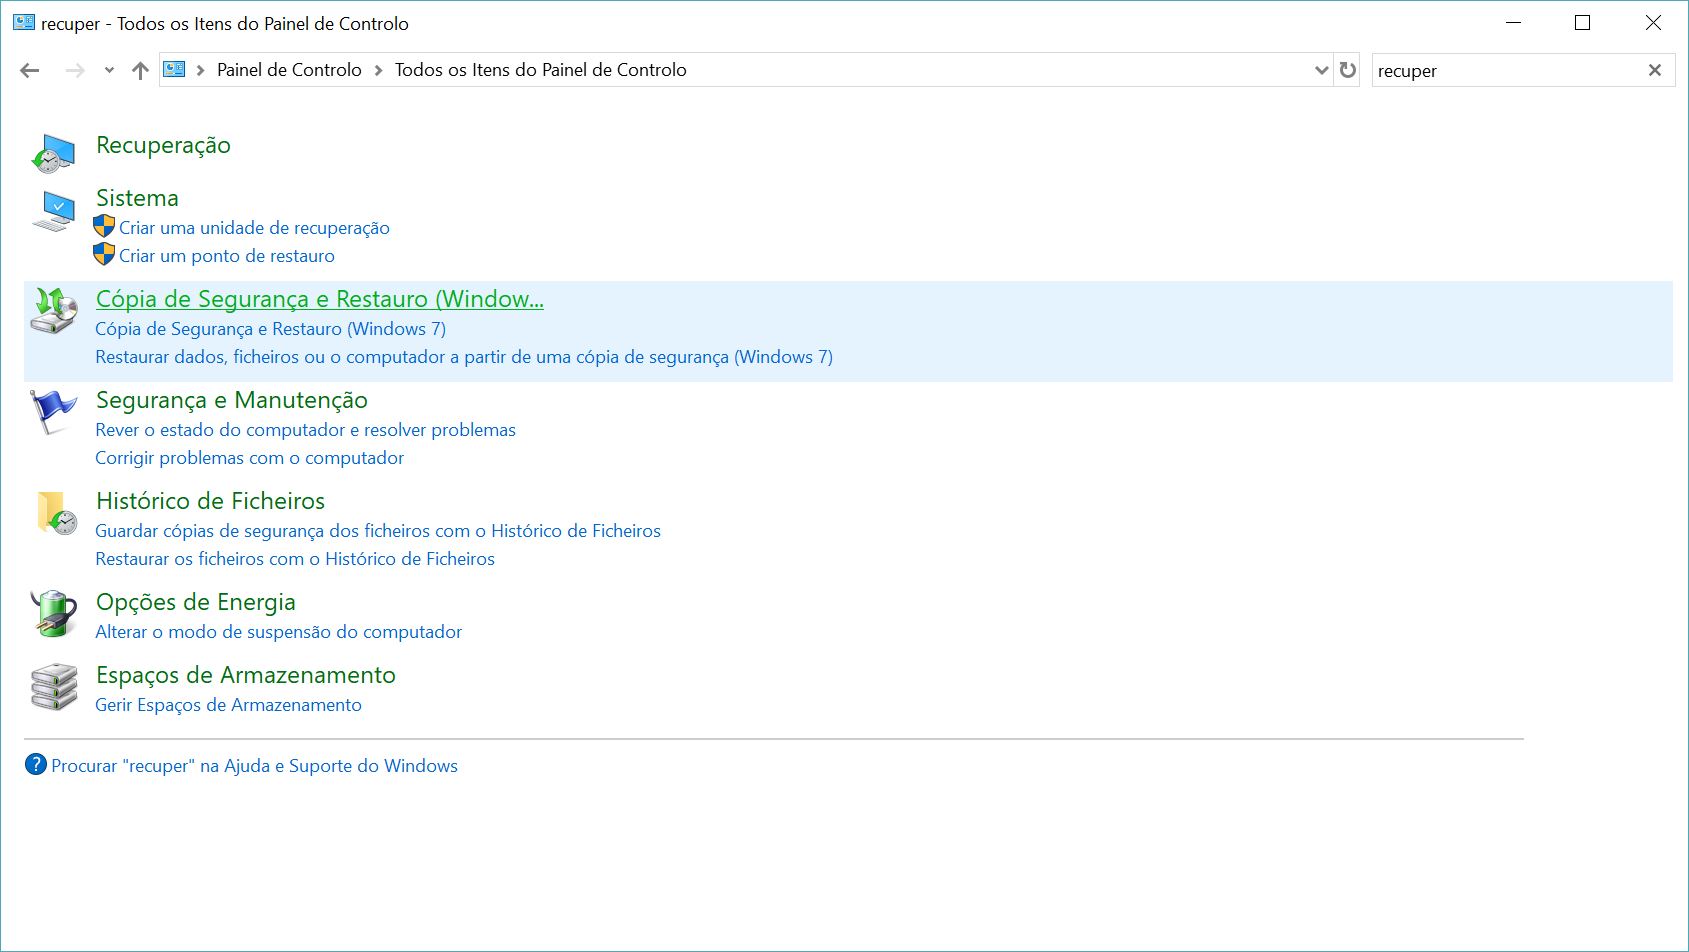Click Cópia de Segurança e Restauro (Windows 7) sublink

[x=270, y=329]
